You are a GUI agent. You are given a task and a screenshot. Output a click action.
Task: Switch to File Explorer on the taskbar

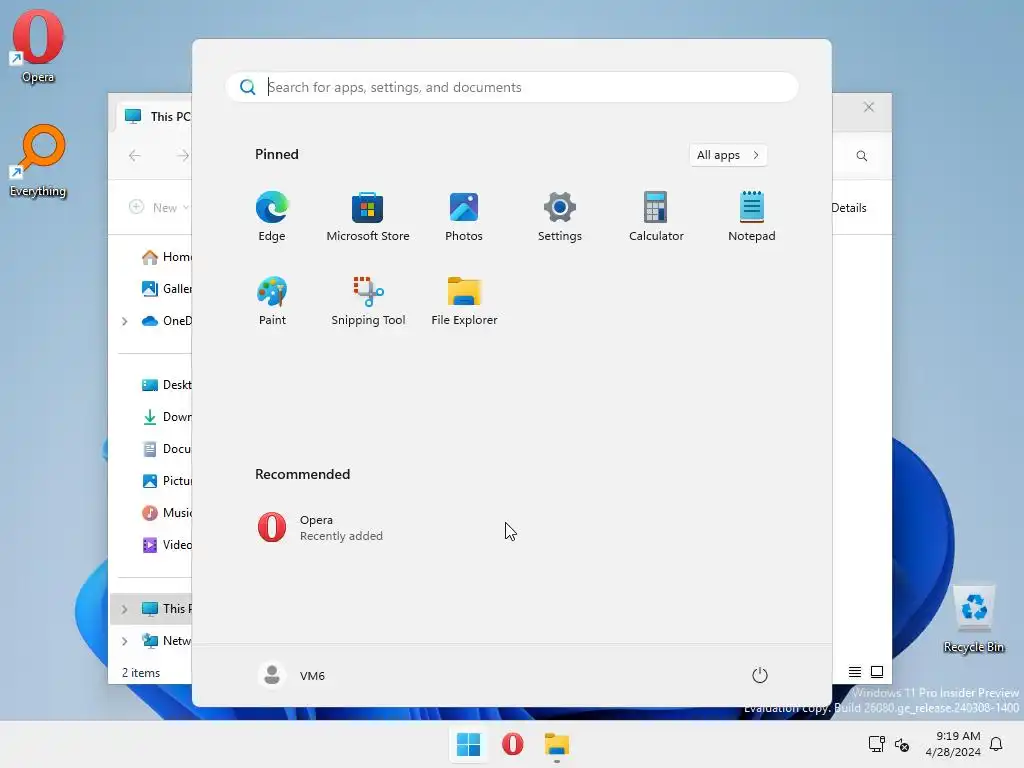(557, 744)
